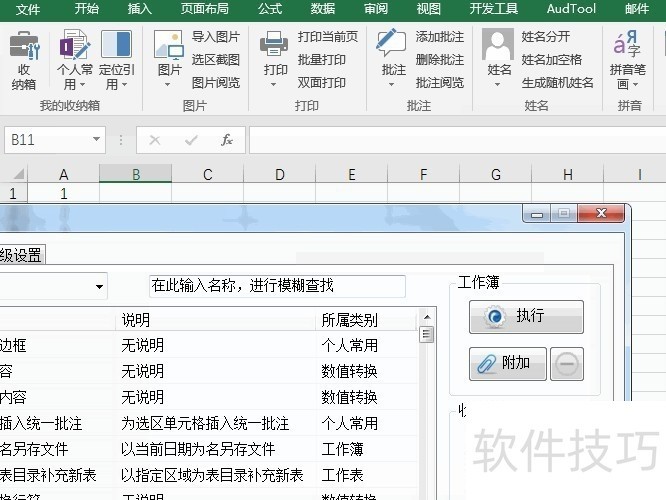The image size is (666, 500).
Task: Click the 说明 column header in list
Action: coord(215,320)
